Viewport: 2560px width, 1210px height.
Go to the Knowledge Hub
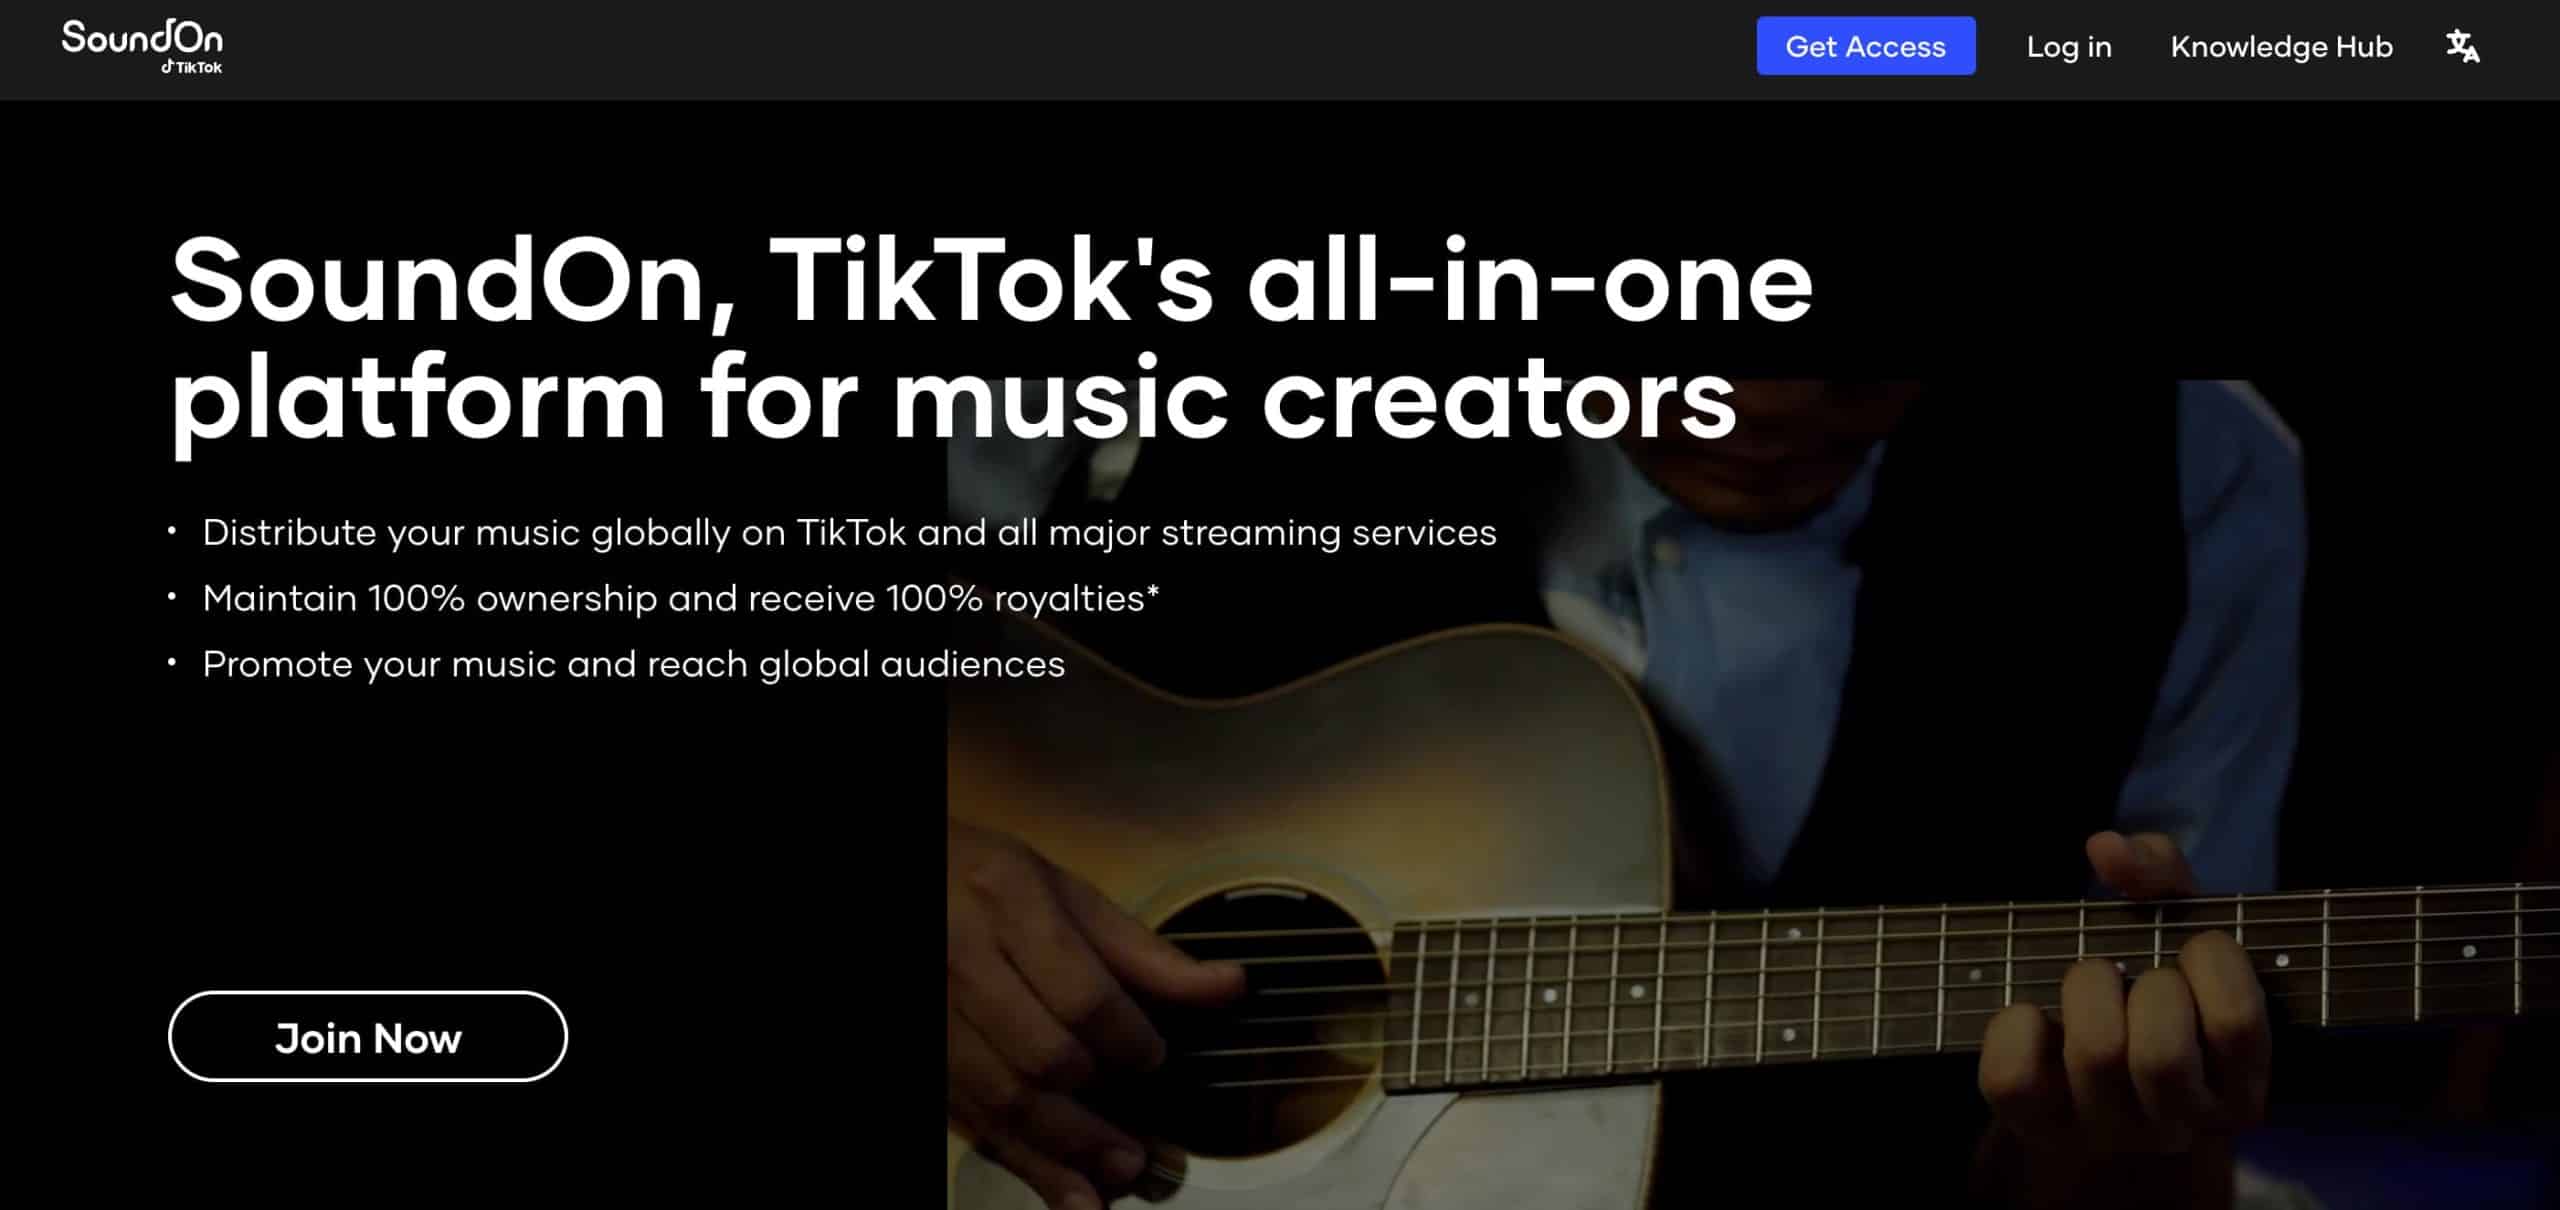2281,47
